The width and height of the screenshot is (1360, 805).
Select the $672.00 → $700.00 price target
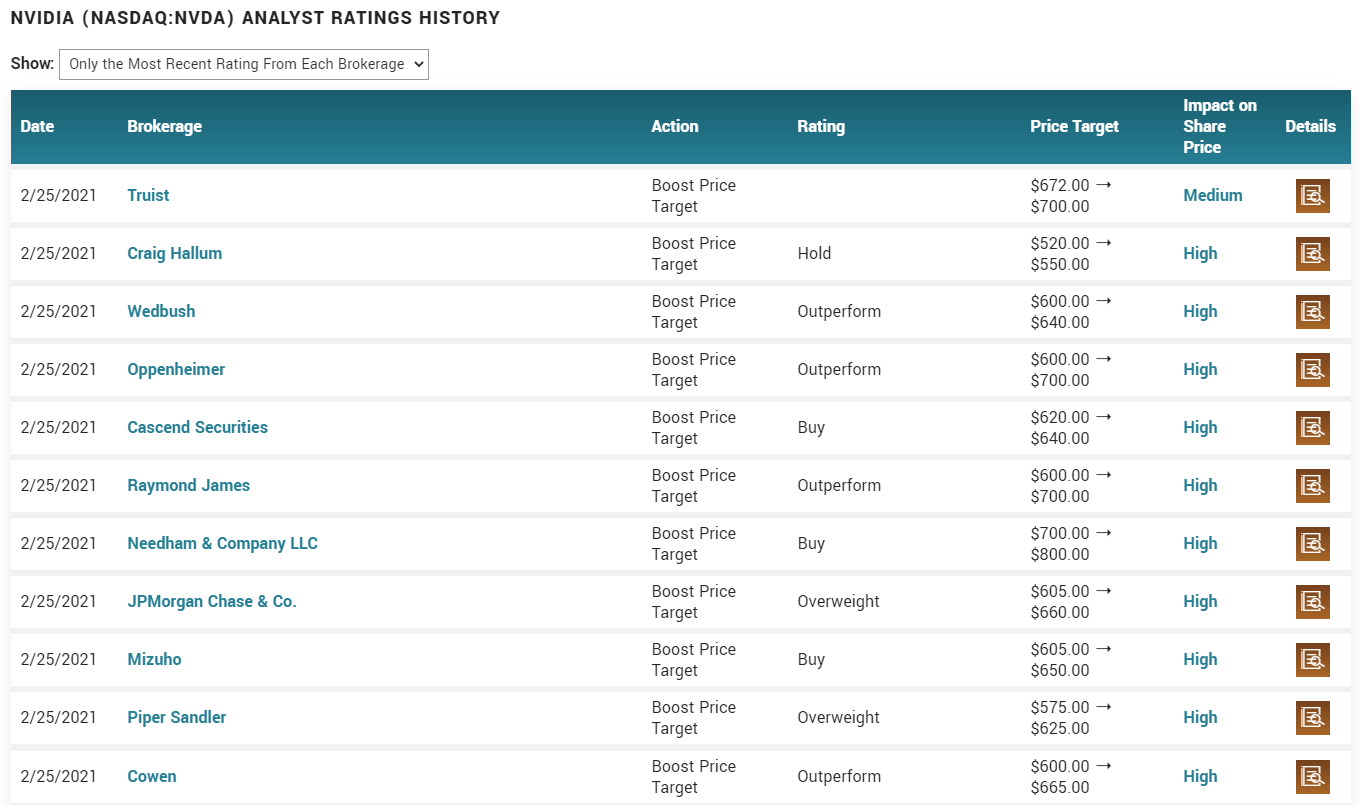(x=1071, y=196)
